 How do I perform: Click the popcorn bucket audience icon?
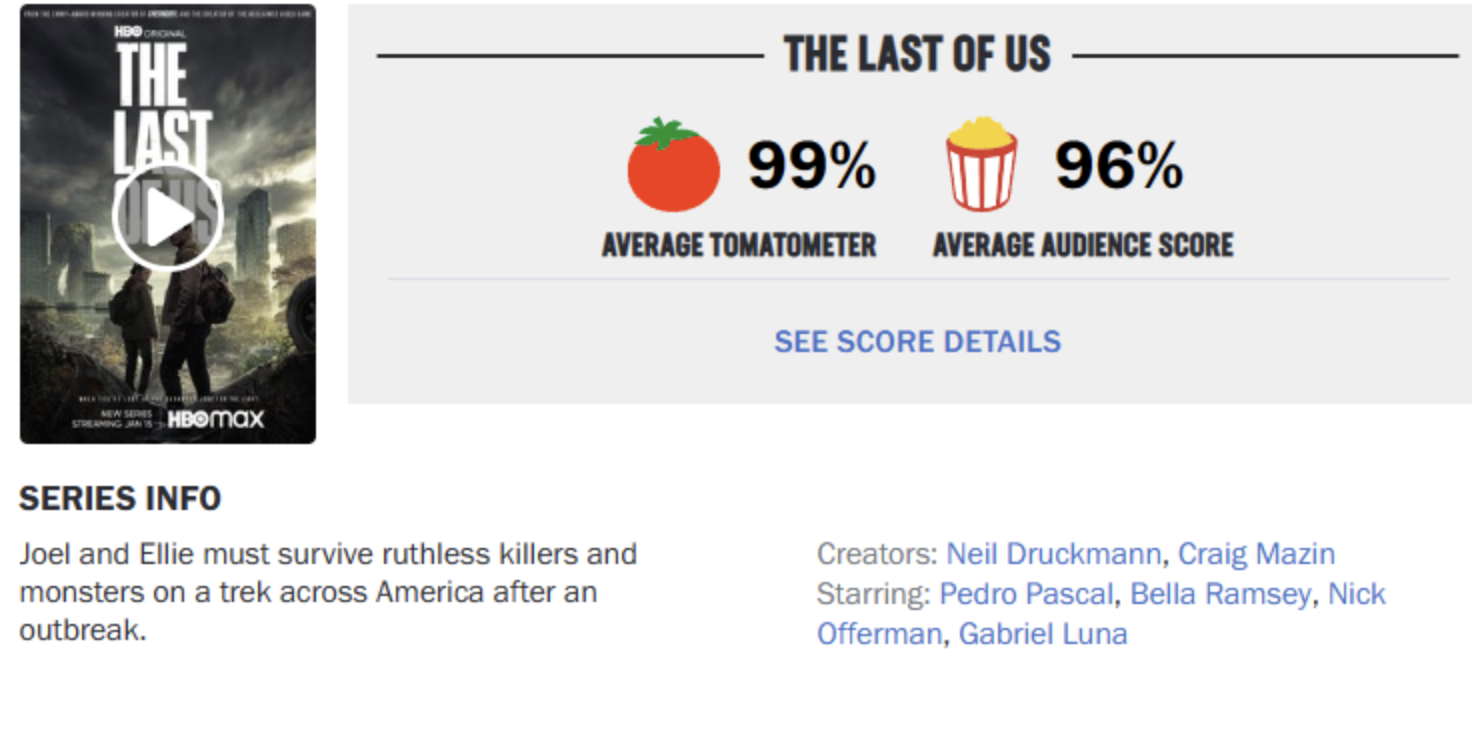pyautogui.click(x=981, y=165)
